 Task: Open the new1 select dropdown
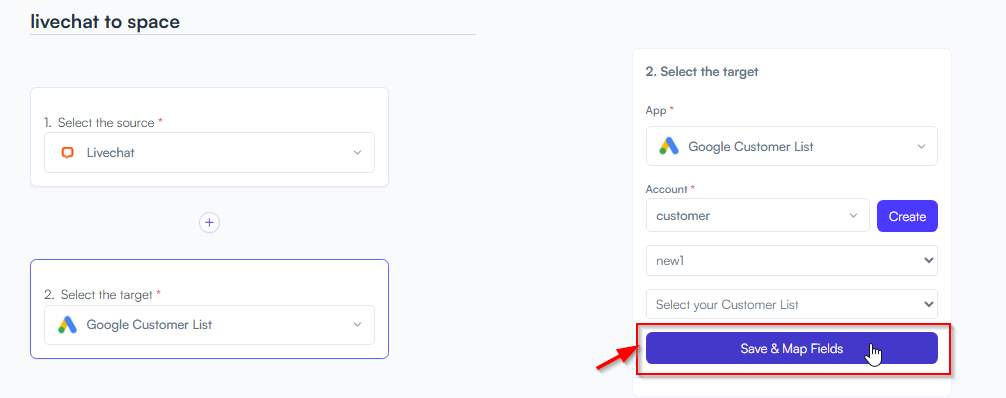tap(792, 261)
